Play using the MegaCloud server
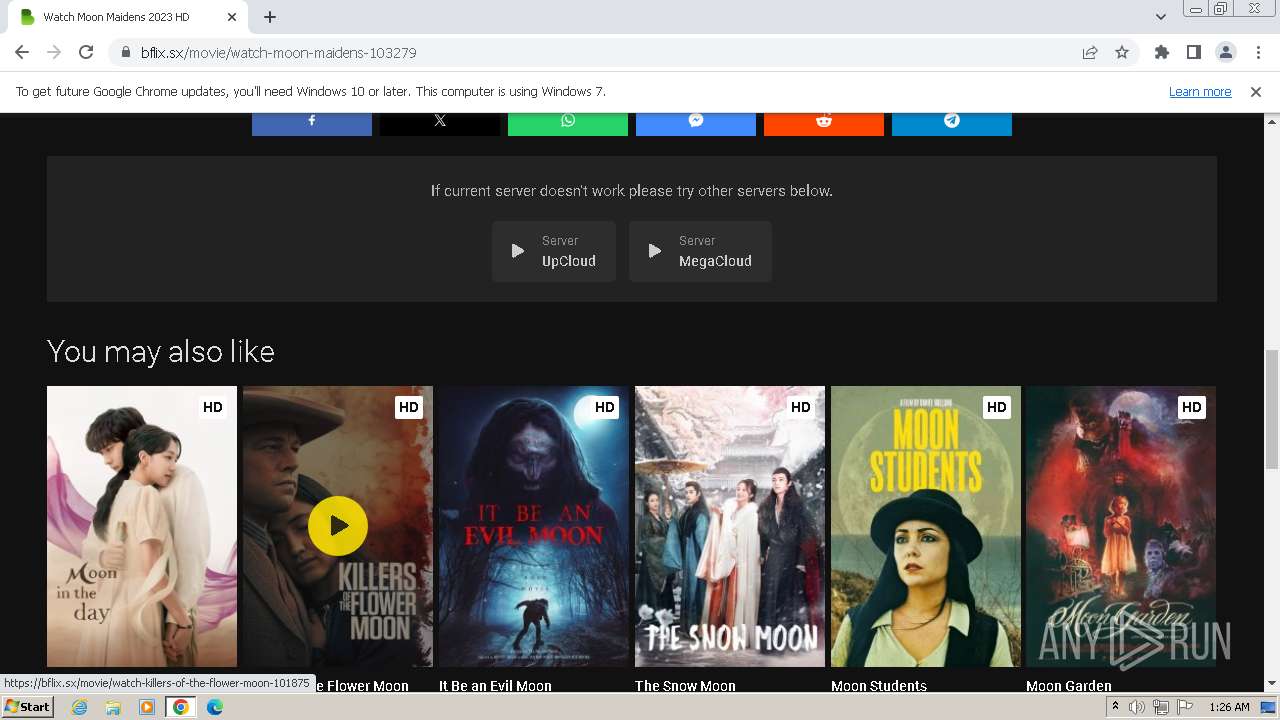 click(700, 251)
